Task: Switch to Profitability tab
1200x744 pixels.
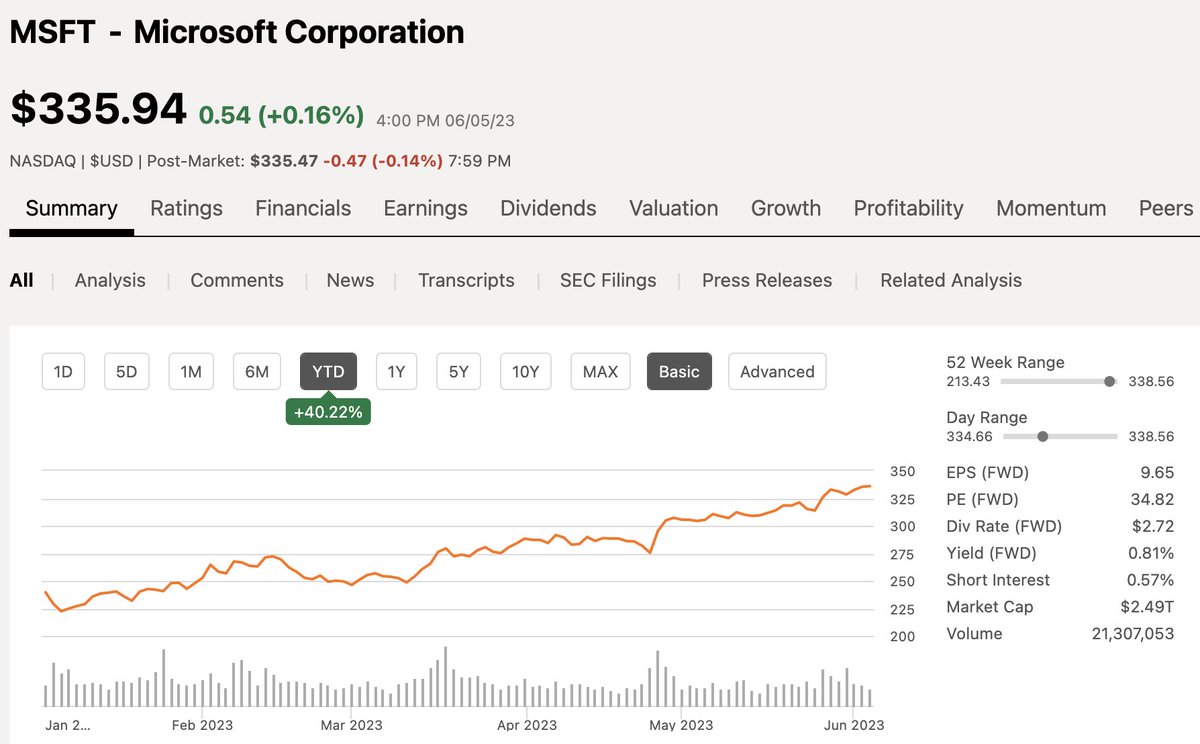Action: pyautogui.click(x=908, y=208)
